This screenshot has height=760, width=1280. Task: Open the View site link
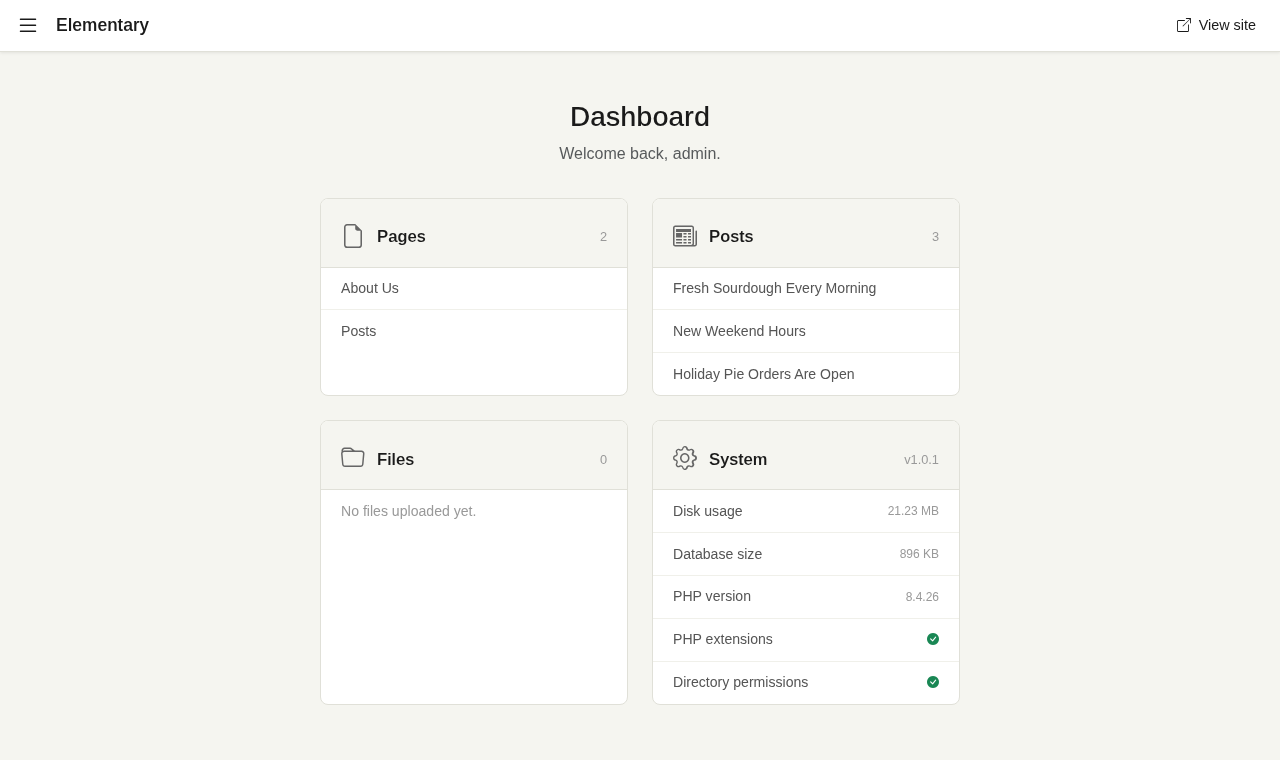(1216, 25)
